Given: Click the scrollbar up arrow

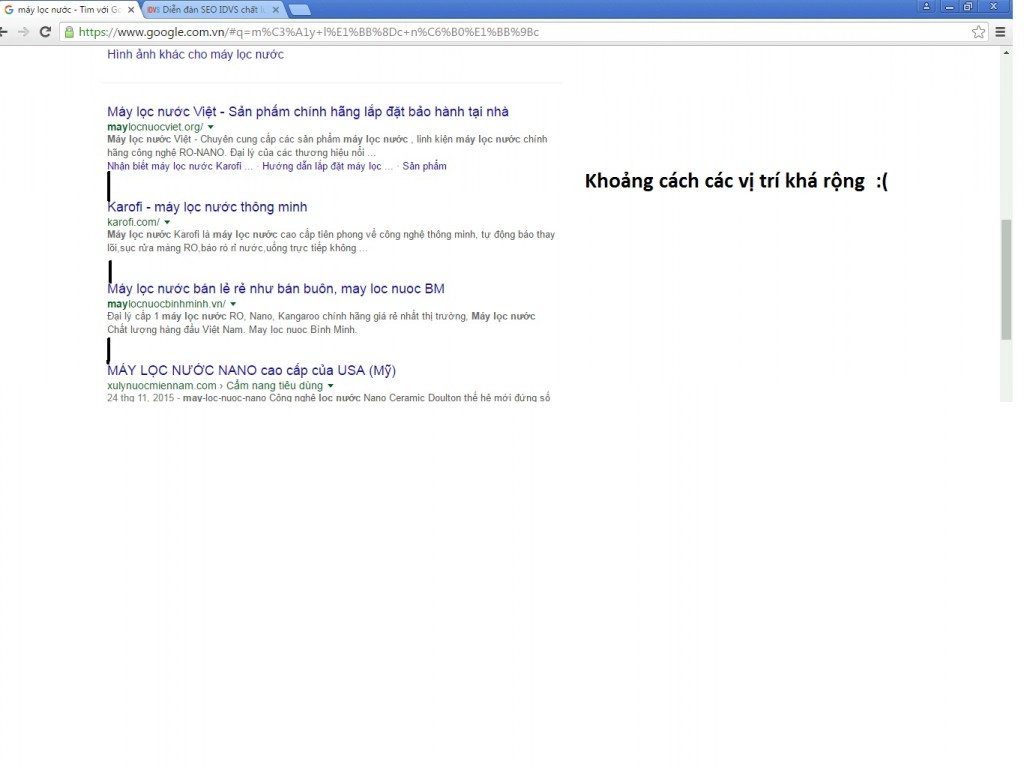Looking at the screenshot, I should [1006, 52].
